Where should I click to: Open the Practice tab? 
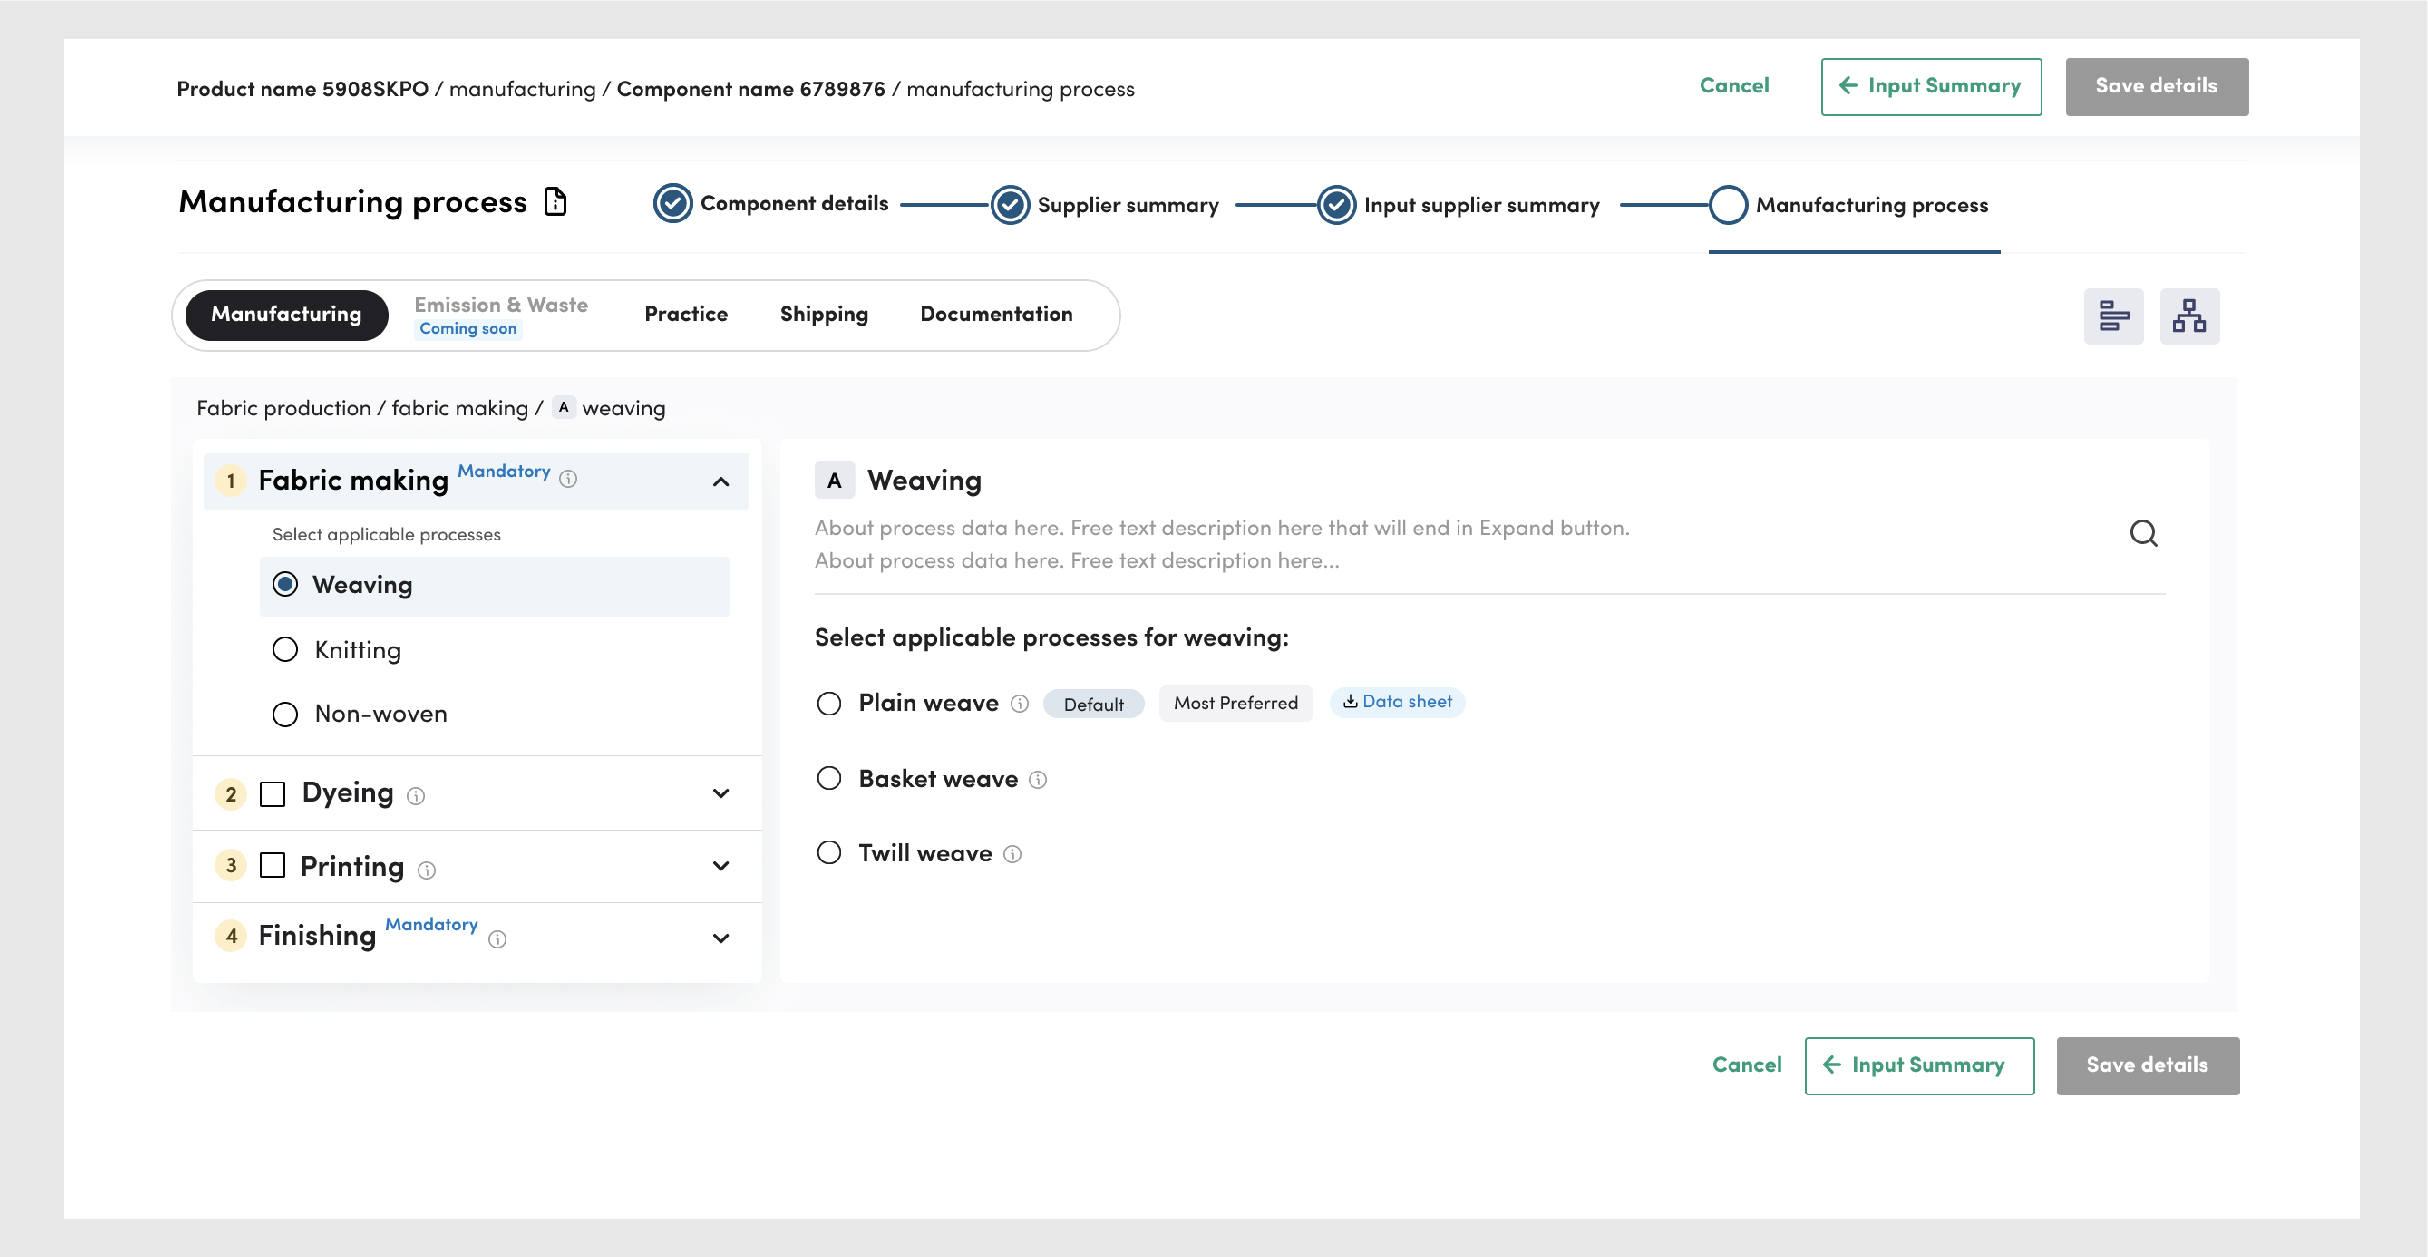tap(686, 314)
